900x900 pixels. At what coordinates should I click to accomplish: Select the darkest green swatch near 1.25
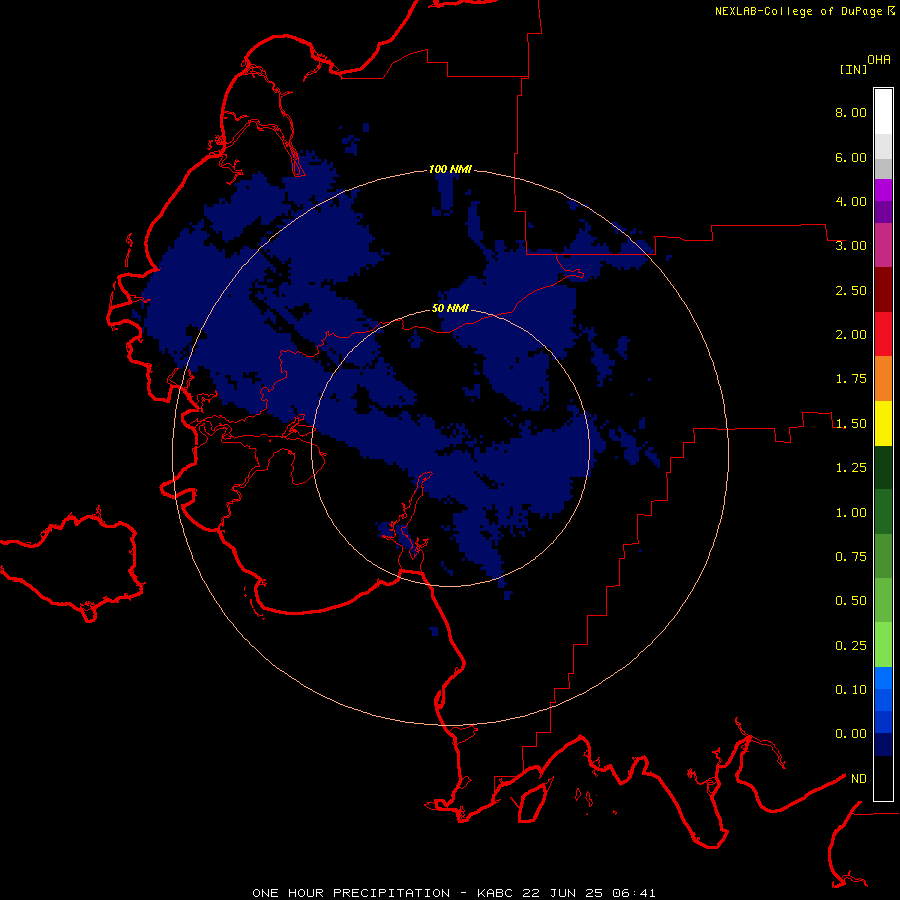tap(883, 468)
